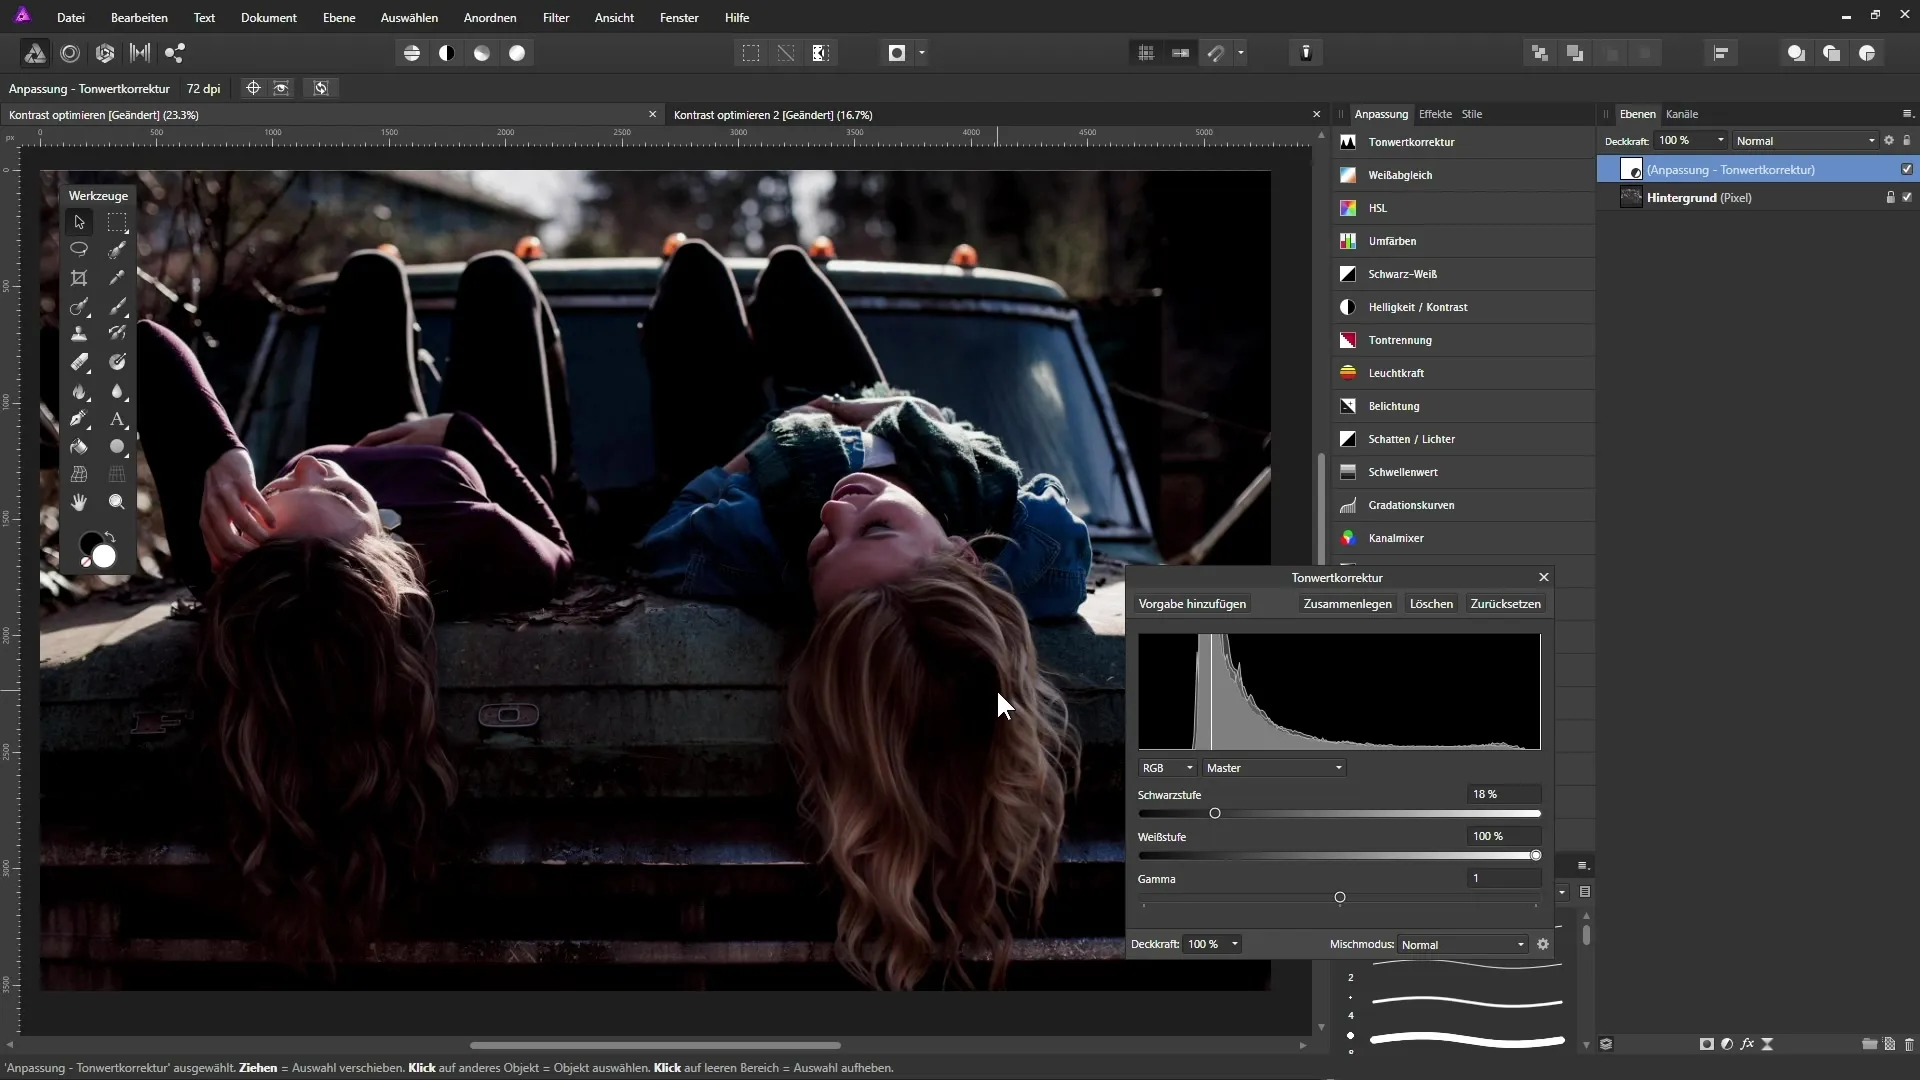The height and width of the screenshot is (1080, 1920).
Task: Click the Schwarzstufe slider handle
Action: [1215, 814]
